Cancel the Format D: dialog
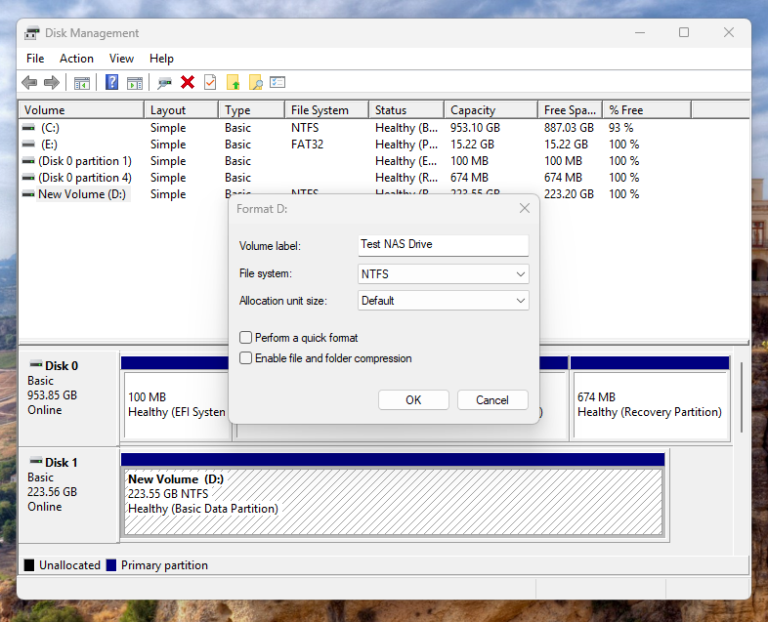The image size is (768, 622). click(492, 400)
